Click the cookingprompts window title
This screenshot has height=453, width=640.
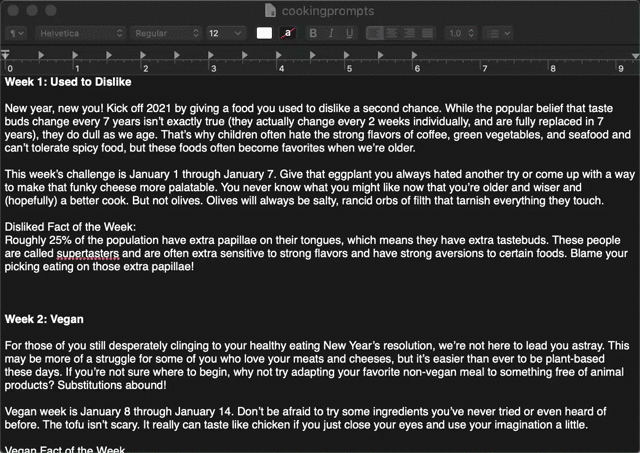[328, 11]
